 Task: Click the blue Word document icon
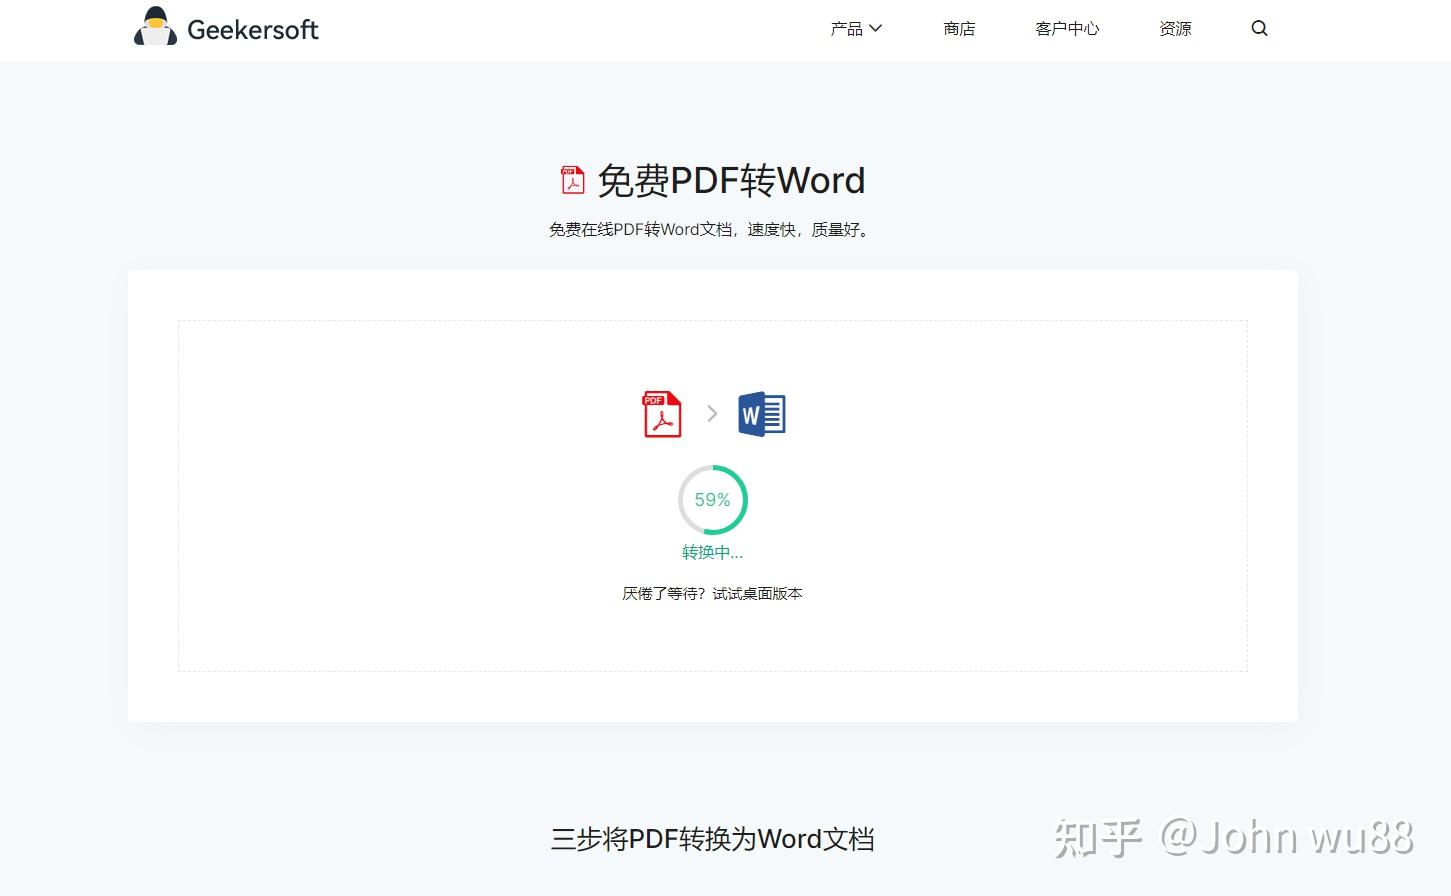762,413
